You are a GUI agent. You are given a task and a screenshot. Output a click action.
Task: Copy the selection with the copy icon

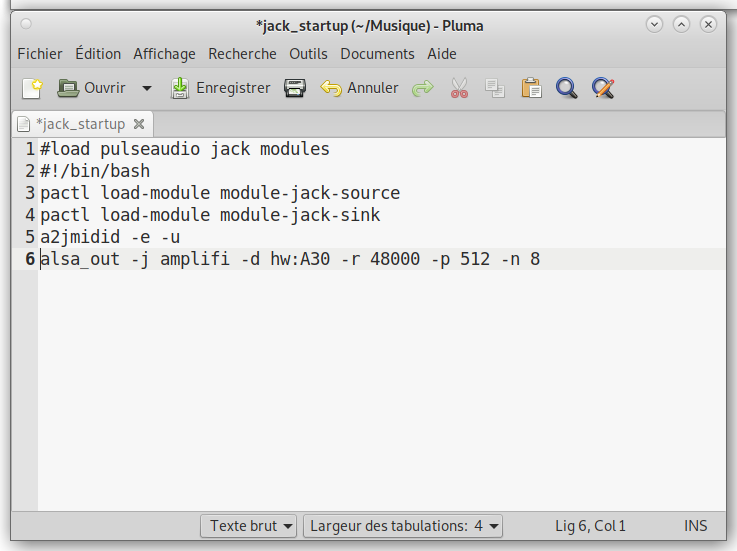point(495,88)
